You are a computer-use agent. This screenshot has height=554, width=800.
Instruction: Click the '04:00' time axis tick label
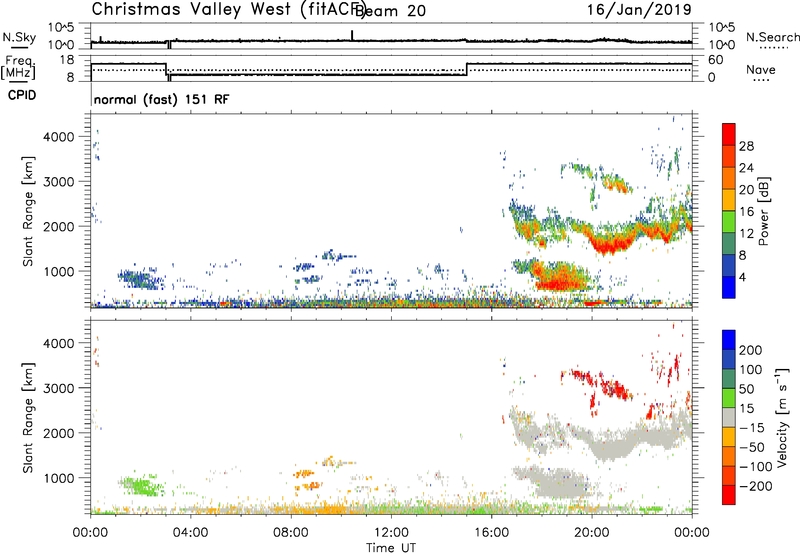(191, 533)
